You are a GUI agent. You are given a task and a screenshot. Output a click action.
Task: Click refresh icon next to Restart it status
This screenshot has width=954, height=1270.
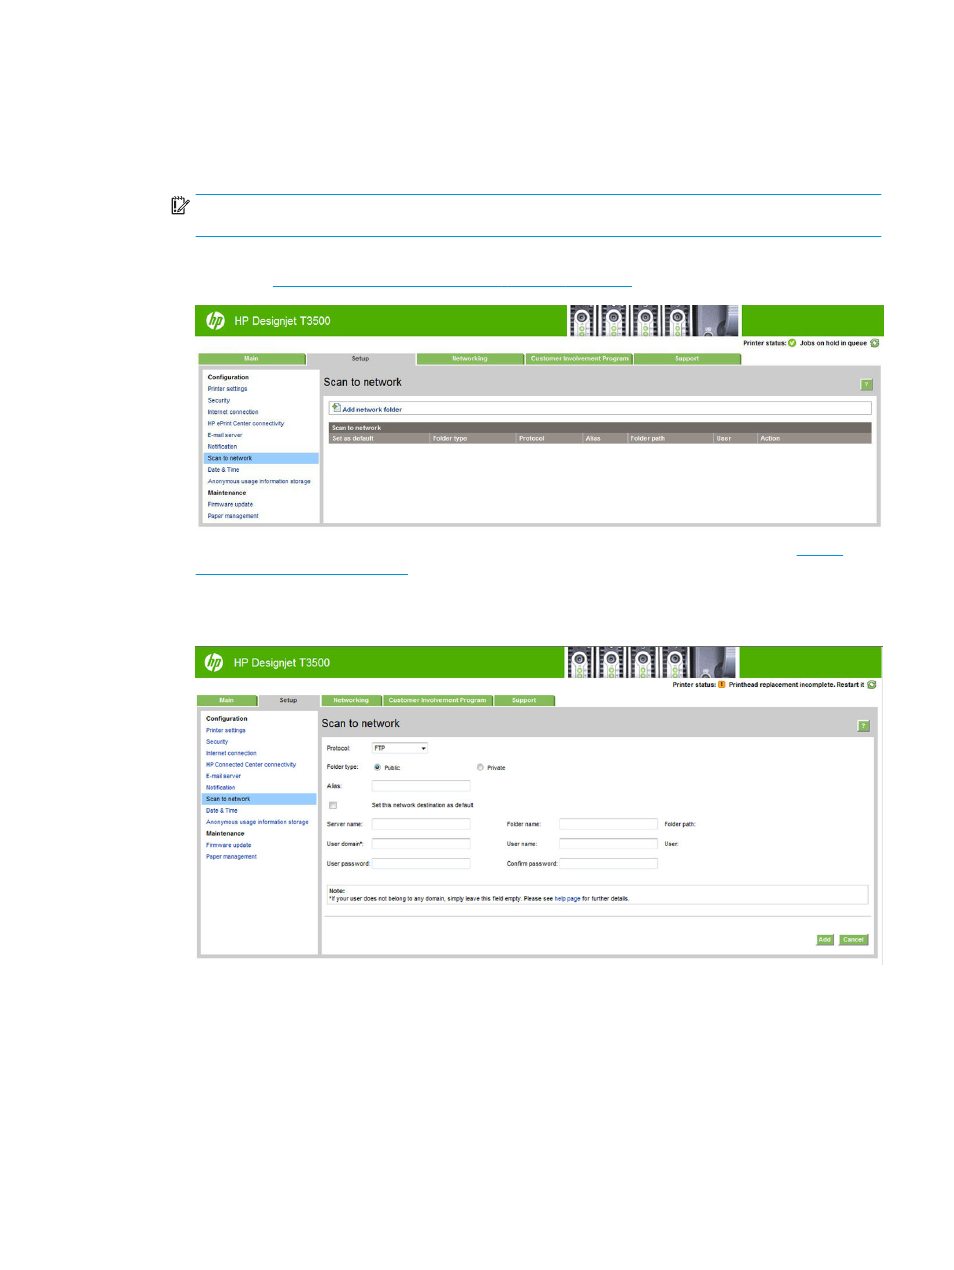tap(872, 685)
